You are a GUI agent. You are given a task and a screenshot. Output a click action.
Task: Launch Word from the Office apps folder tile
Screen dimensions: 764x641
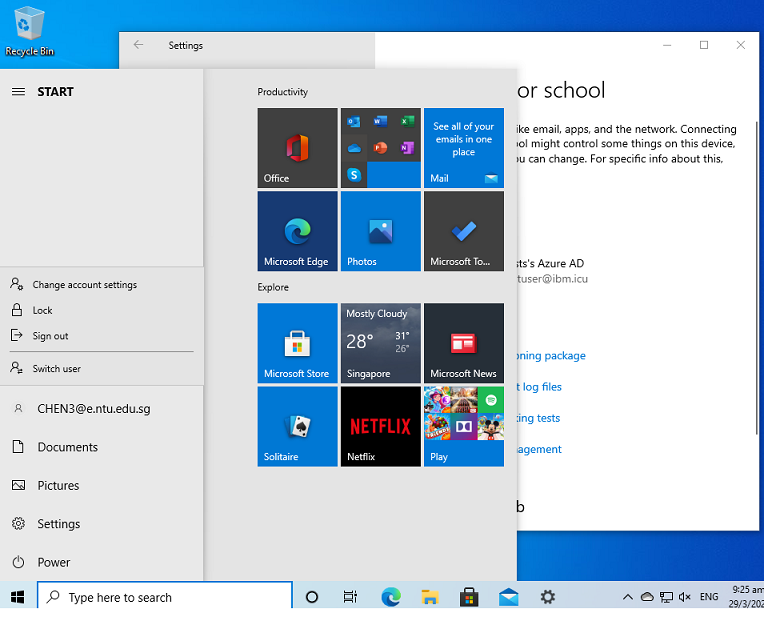click(380, 121)
